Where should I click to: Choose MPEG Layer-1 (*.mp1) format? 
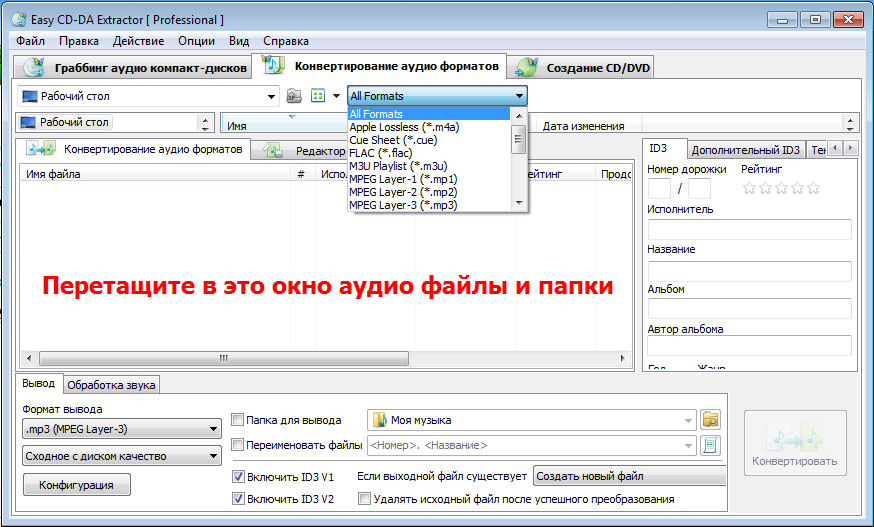[x=428, y=179]
